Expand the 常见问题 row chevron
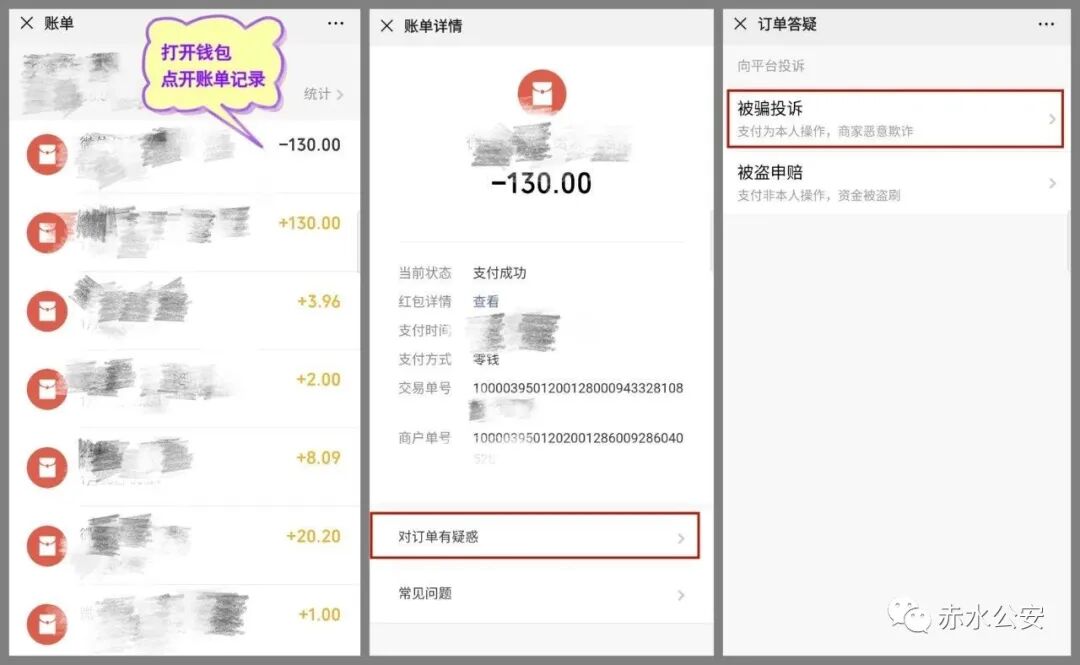Image resolution: width=1080 pixels, height=665 pixels. tap(681, 595)
